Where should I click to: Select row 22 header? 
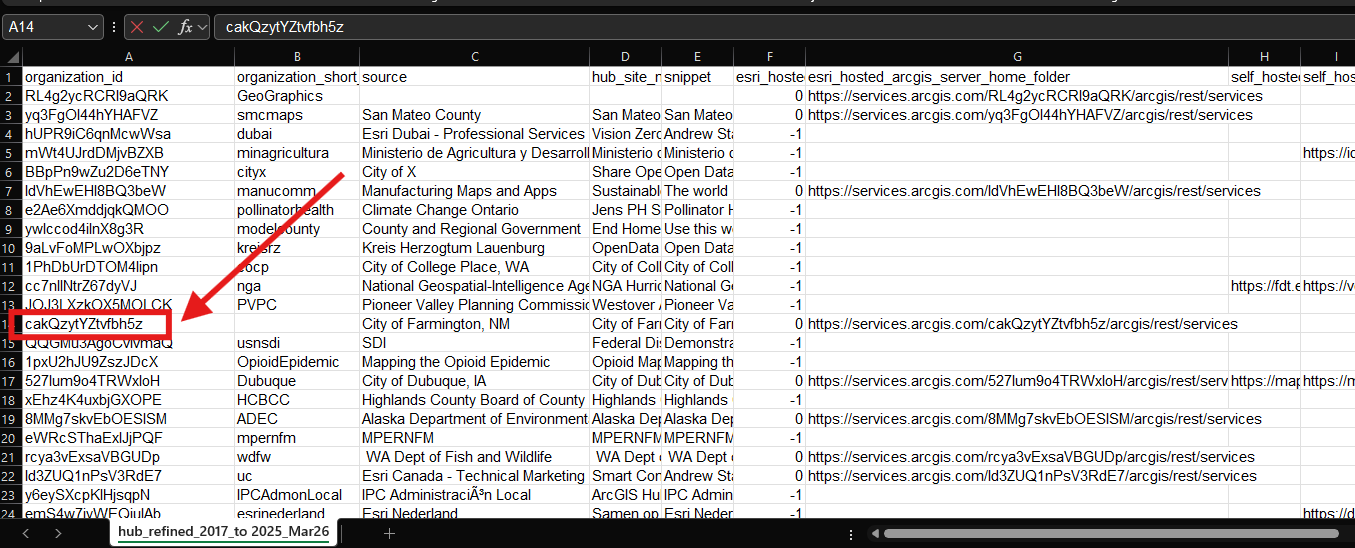[11, 476]
